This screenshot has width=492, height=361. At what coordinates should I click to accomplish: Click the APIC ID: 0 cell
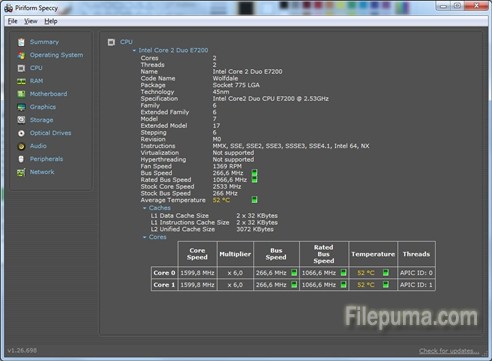pyautogui.click(x=416, y=273)
